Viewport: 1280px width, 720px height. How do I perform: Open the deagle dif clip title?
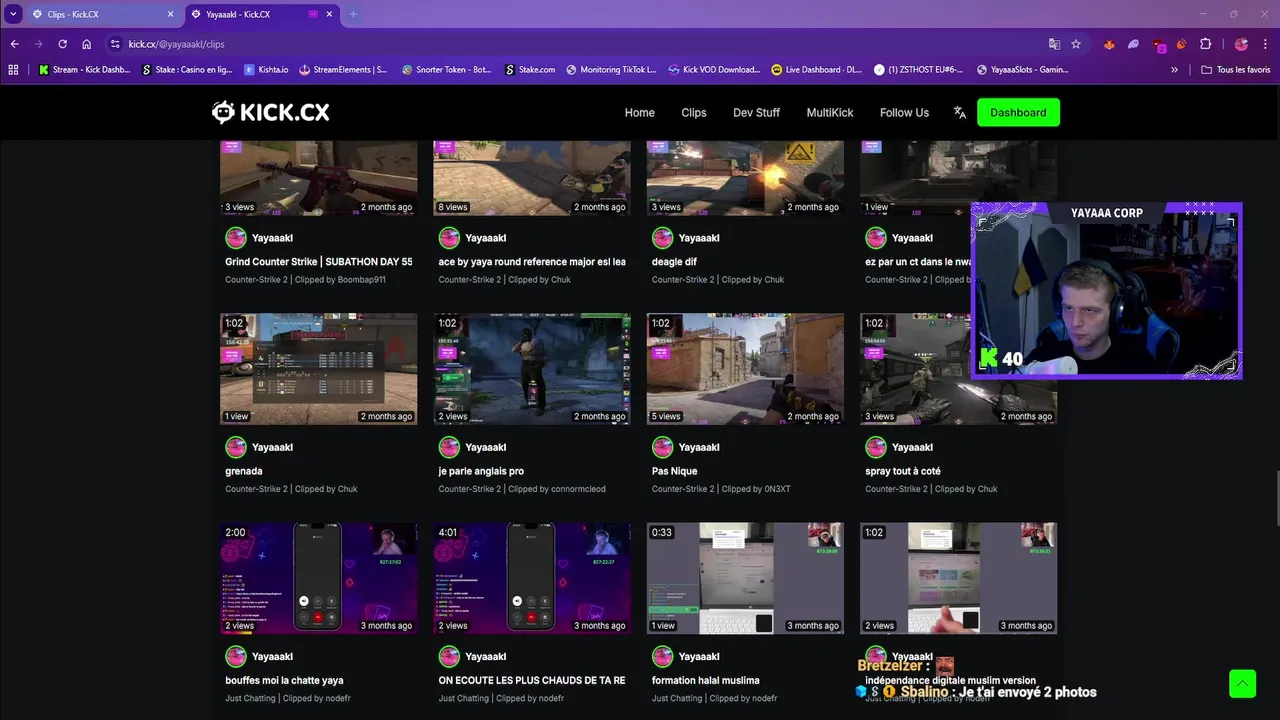click(674, 262)
